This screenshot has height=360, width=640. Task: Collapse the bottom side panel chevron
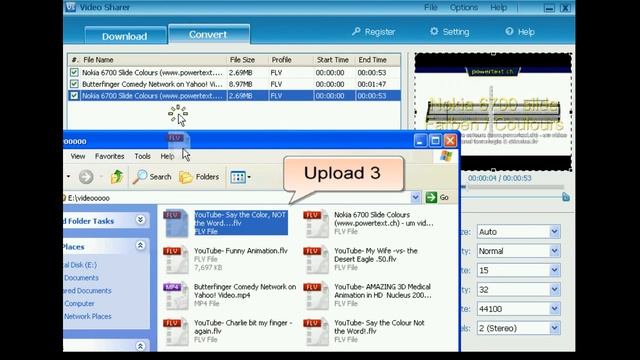(x=140, y=347)
